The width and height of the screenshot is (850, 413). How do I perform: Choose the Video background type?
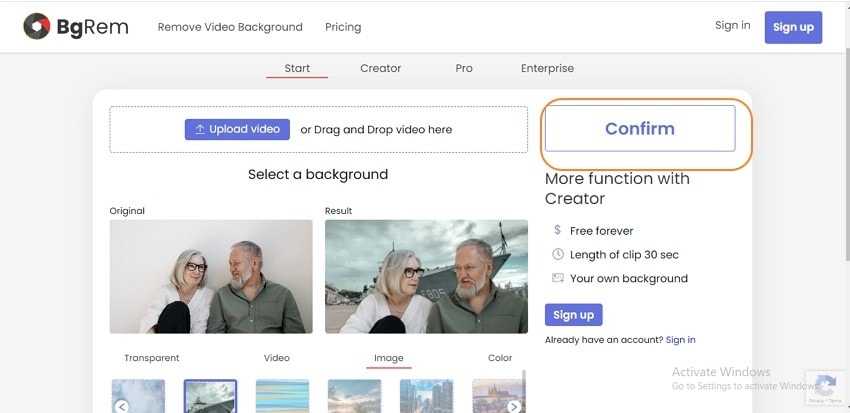point(277,358)
